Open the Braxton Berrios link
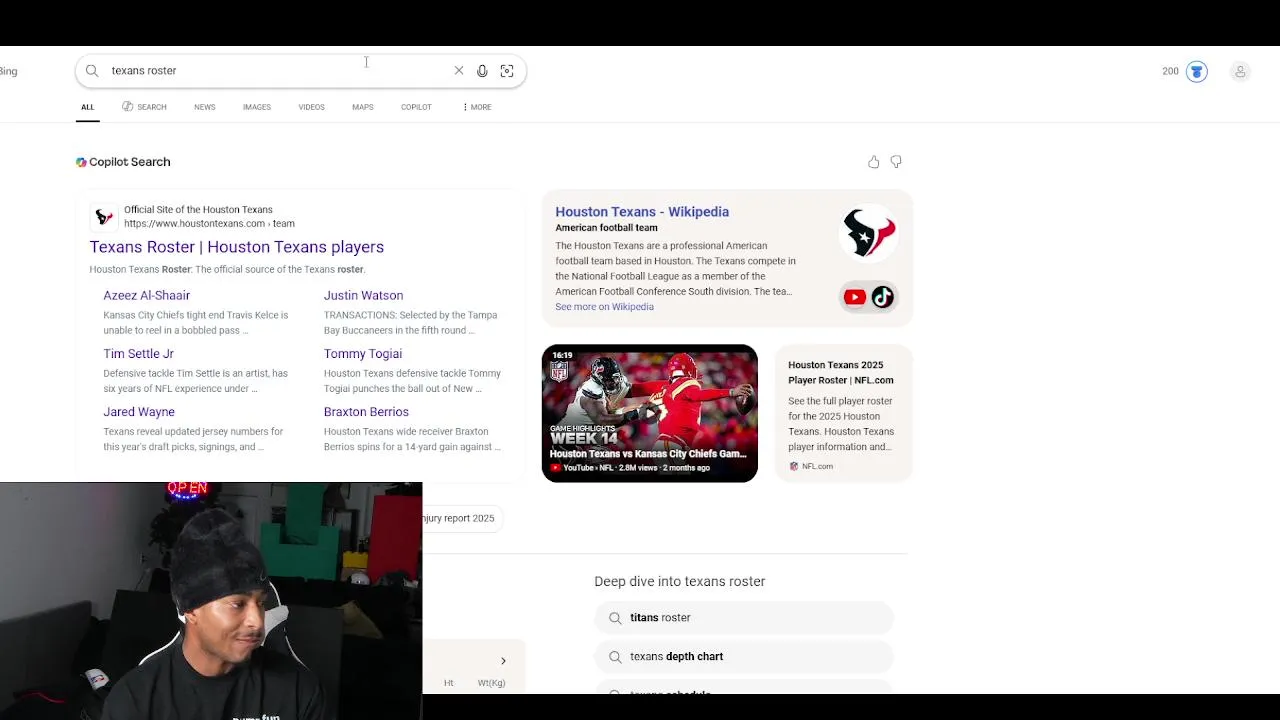 [366, 412]
